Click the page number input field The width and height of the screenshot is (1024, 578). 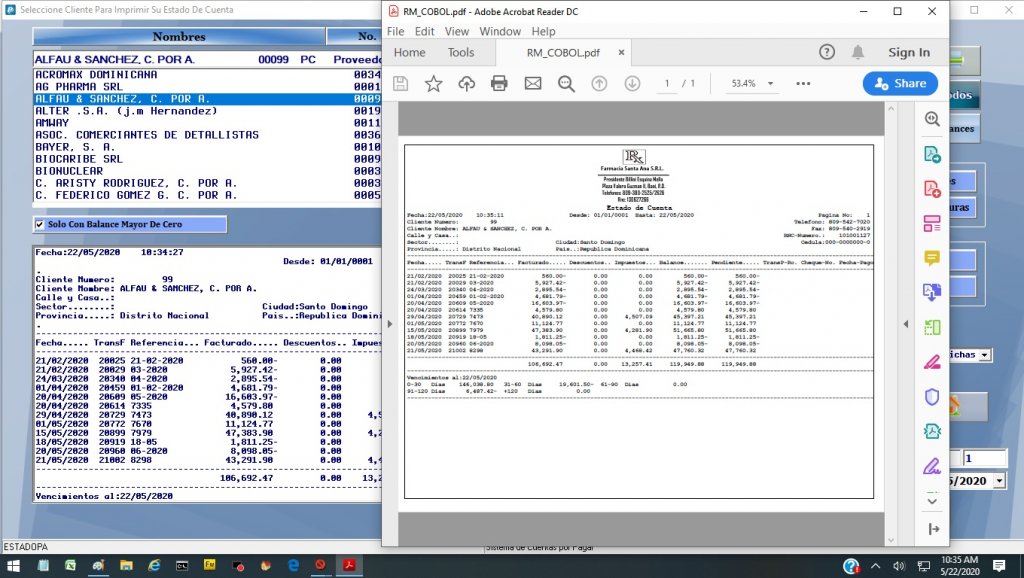[667, 84]
